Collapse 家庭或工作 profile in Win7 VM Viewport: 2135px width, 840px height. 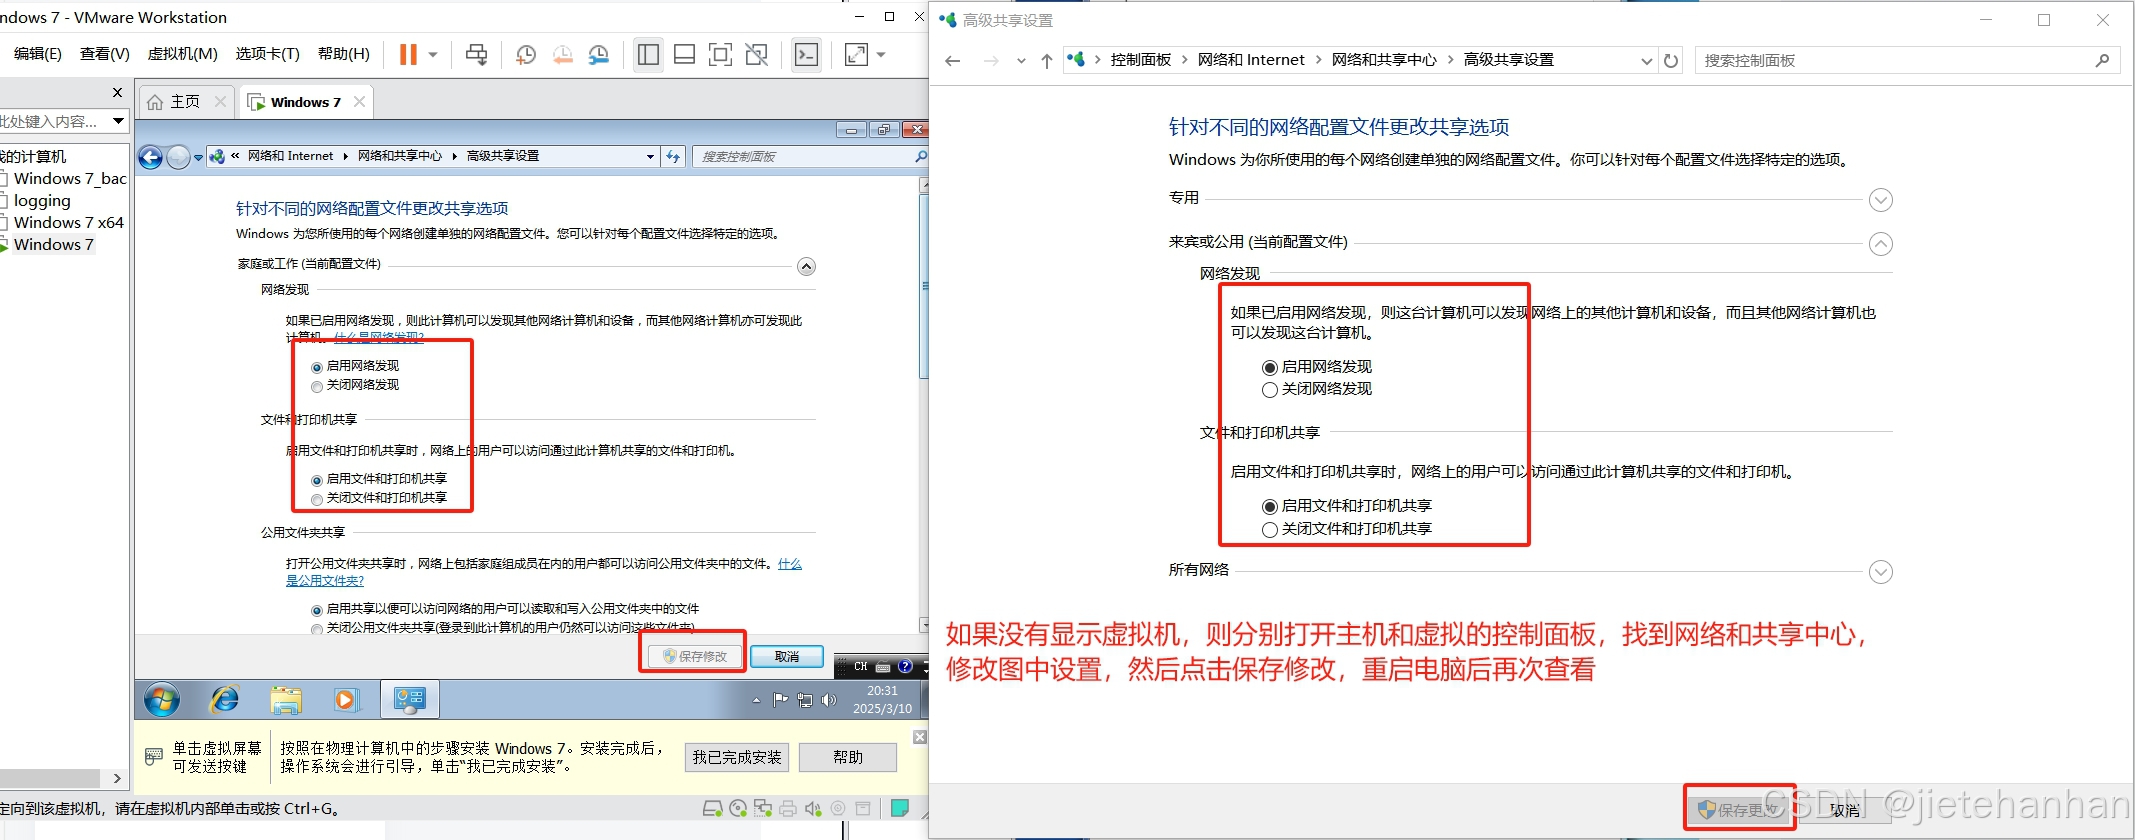[806, 266]
